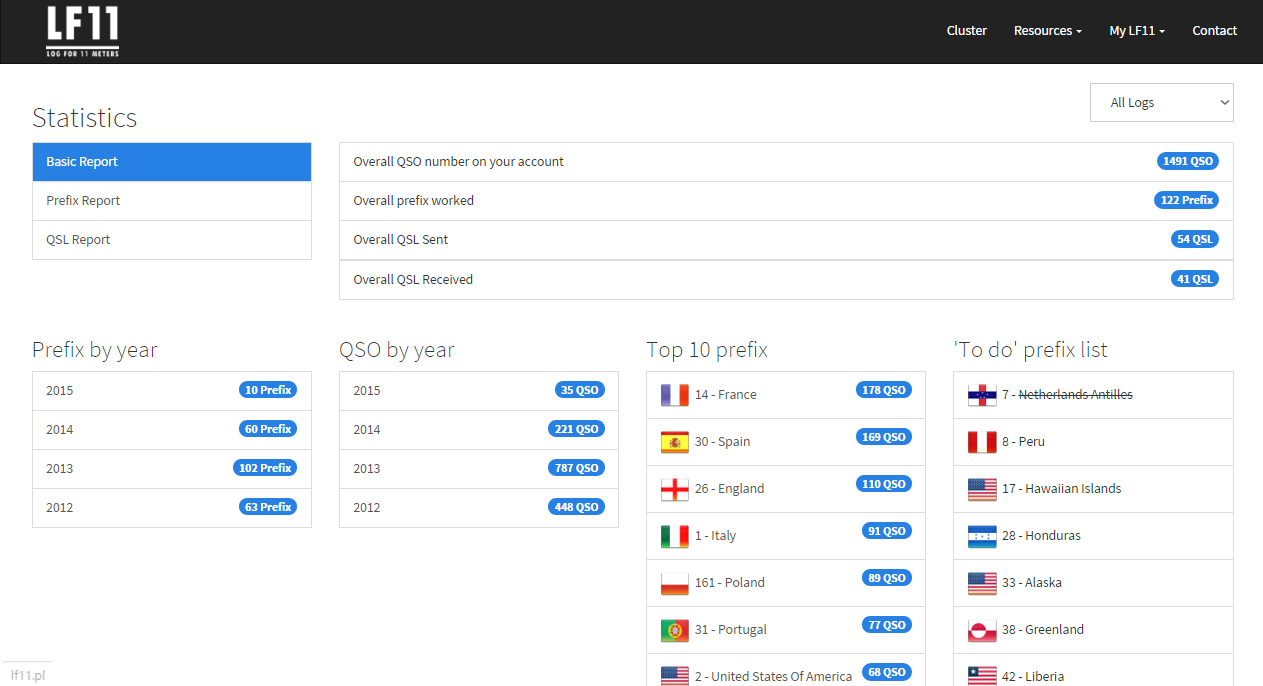Click the France flag icon
Image resolution: width=1263 pixels, height=686 pixels.
click(674, 395)
